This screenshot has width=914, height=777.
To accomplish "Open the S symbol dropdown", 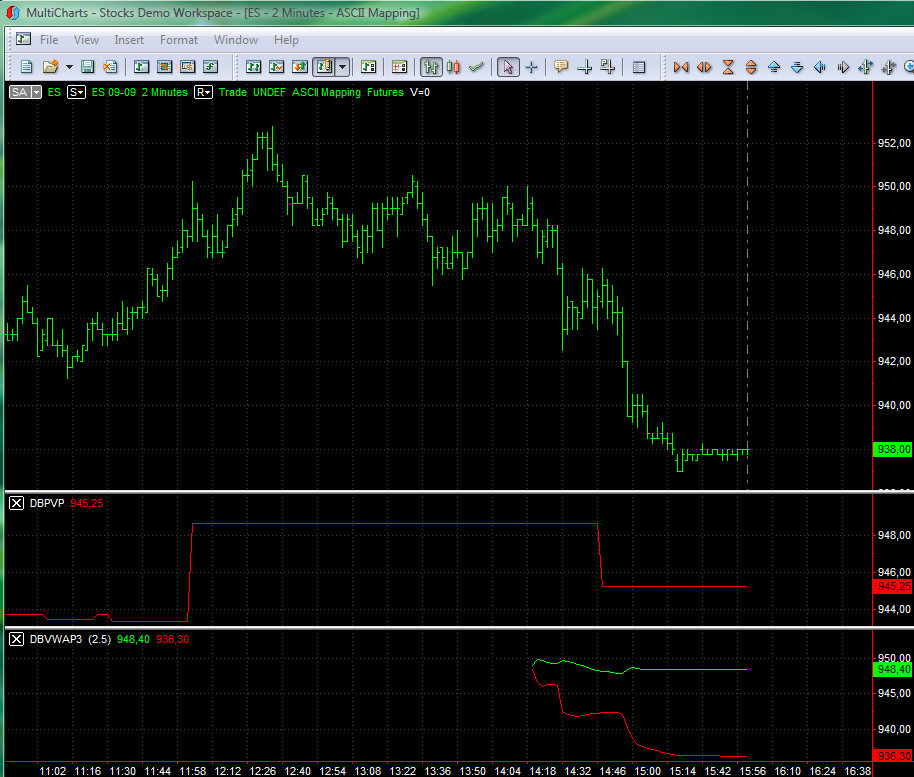I will tap(76, 92).
